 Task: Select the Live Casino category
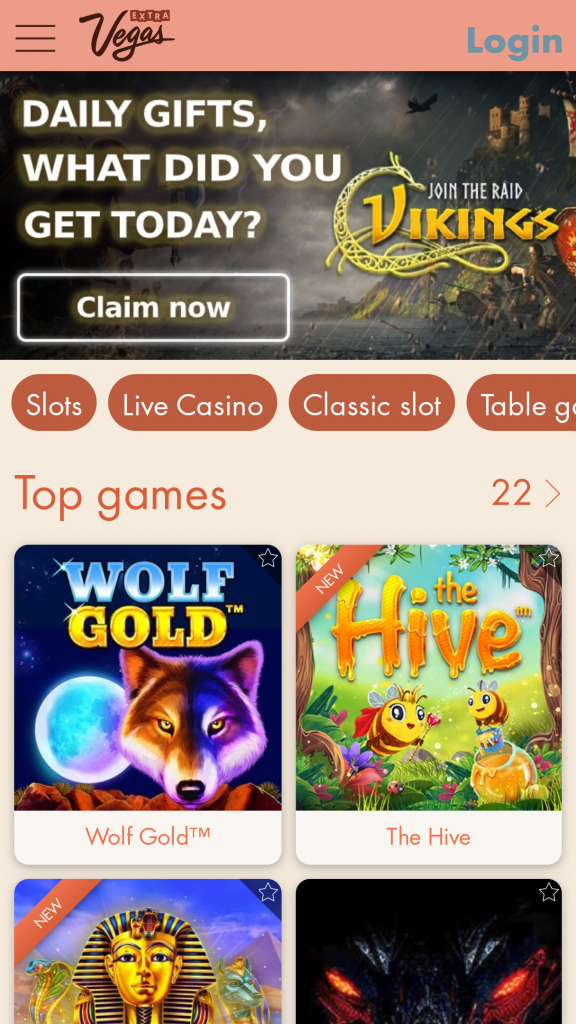pyautogui.click(x=193, y=403)
